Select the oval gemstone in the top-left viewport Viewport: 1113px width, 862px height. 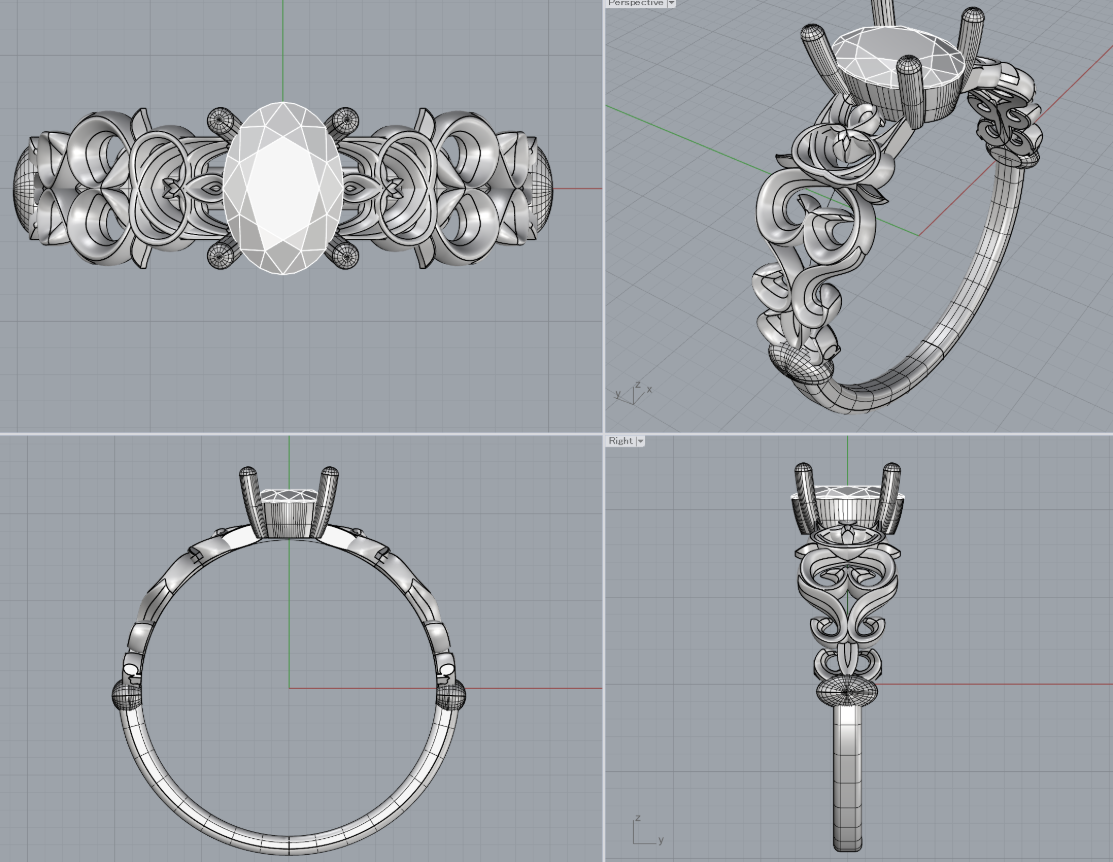click(x=283, y=187)
